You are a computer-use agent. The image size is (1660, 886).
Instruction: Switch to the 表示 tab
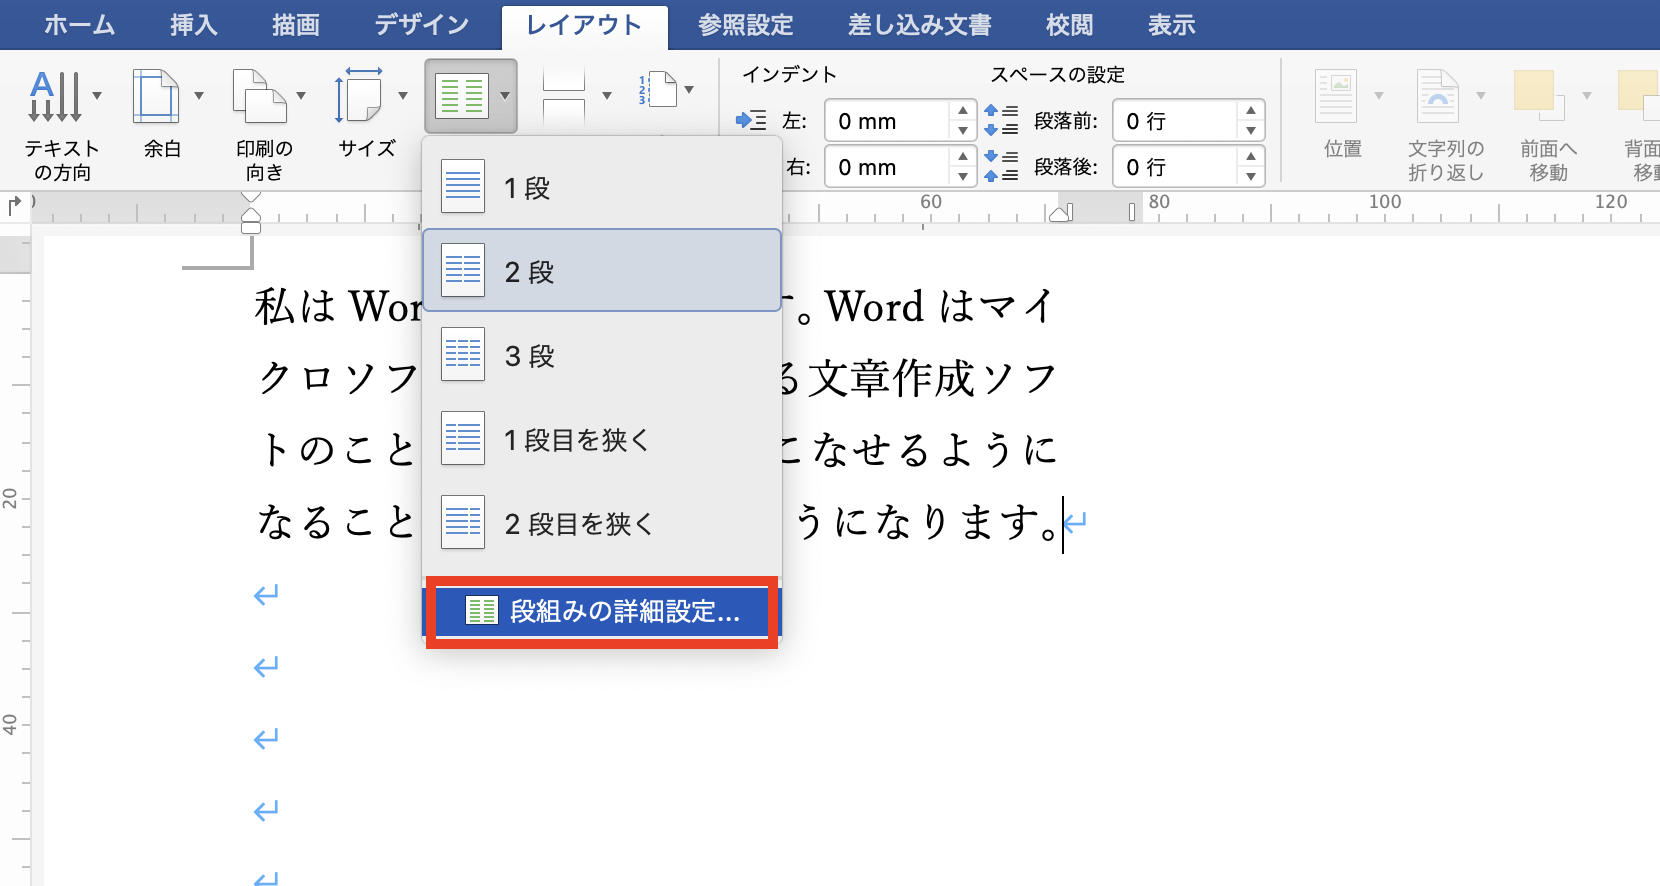tap(1172, 25)
